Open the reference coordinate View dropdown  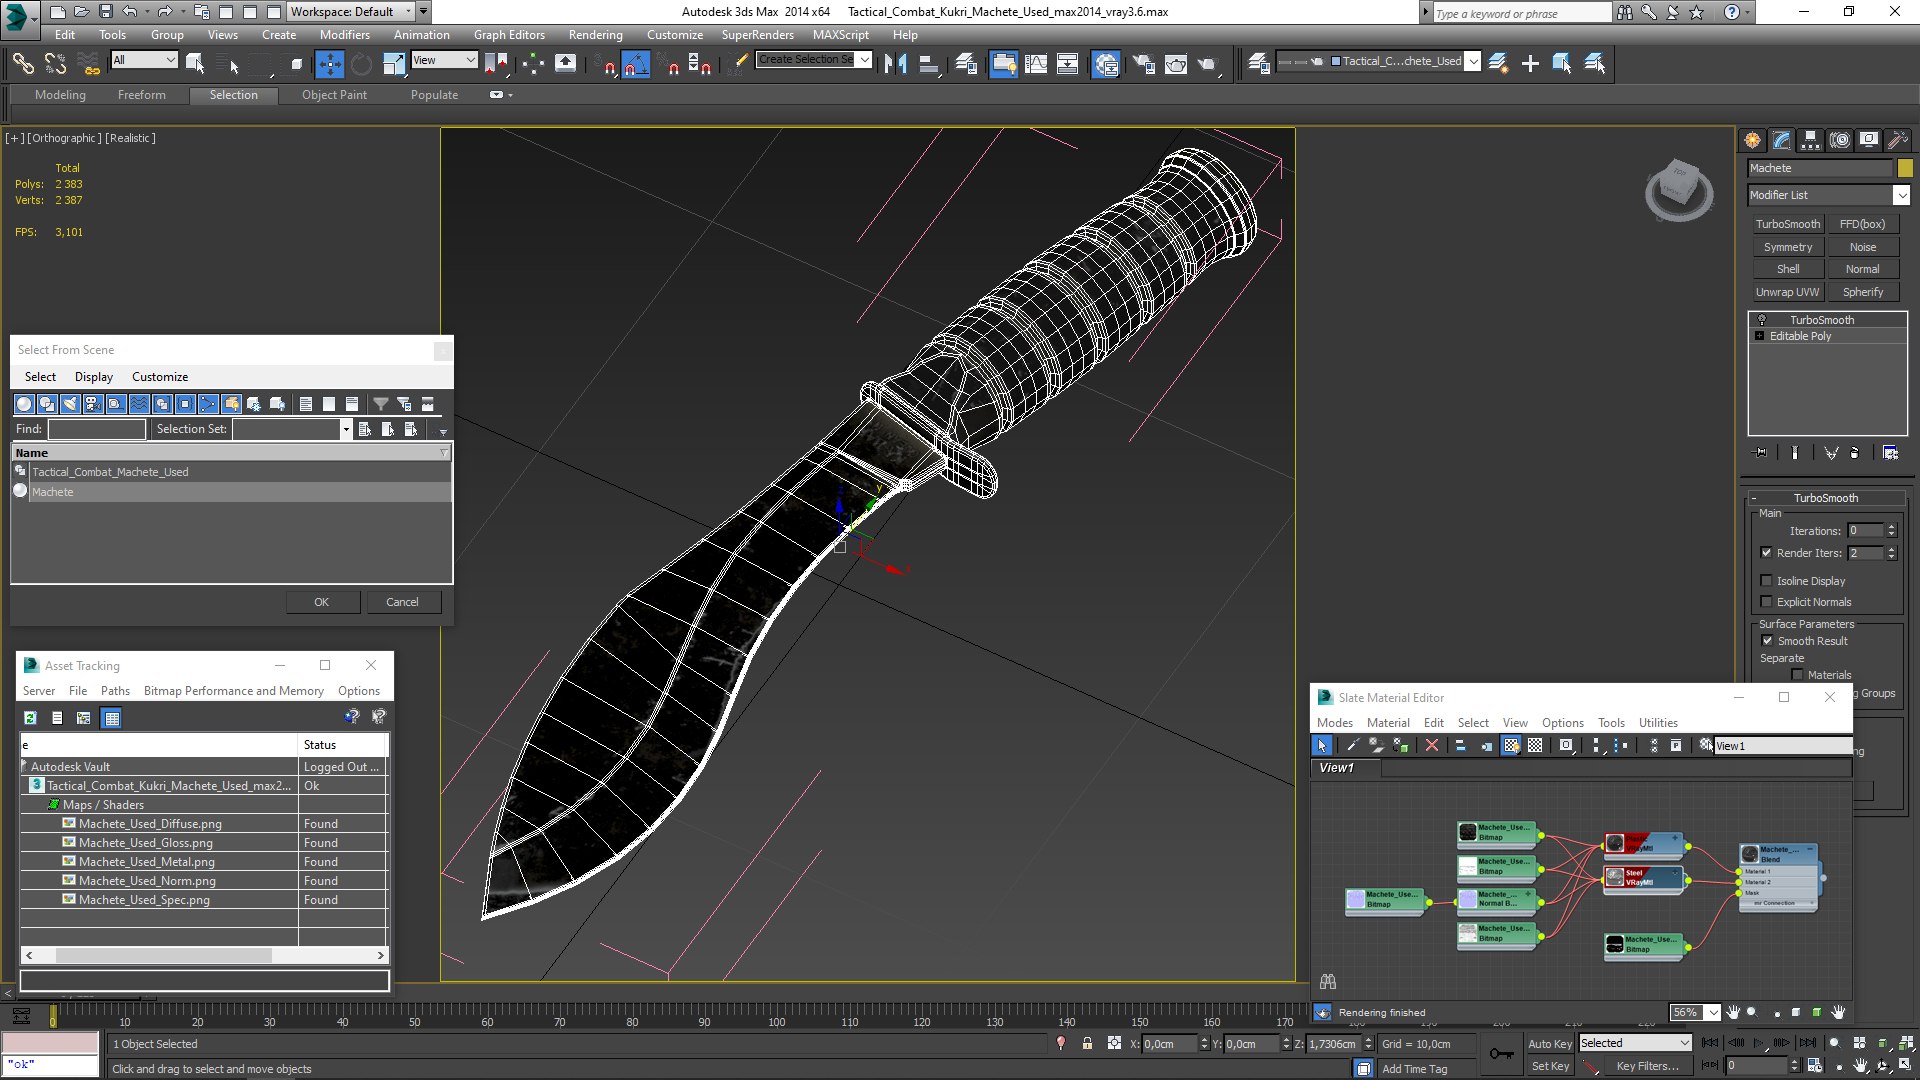click(x=444, y=60)
